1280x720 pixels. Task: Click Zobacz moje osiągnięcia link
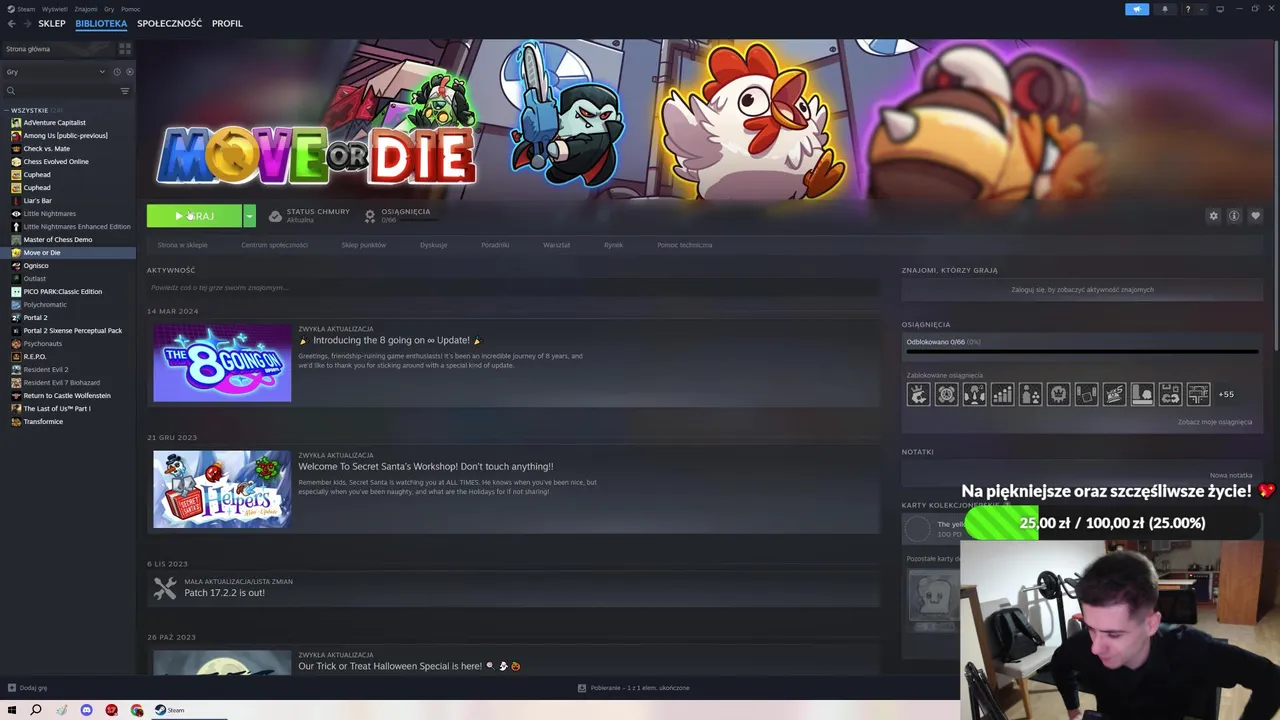(1214, 422)
